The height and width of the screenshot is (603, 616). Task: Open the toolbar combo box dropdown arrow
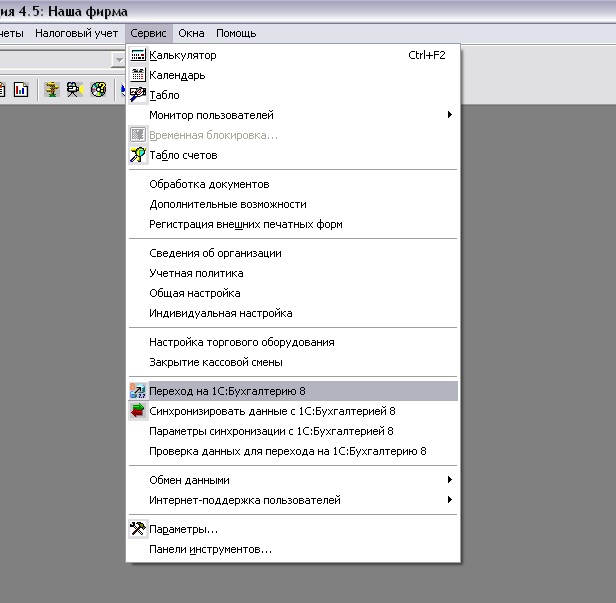pos(118,60)
